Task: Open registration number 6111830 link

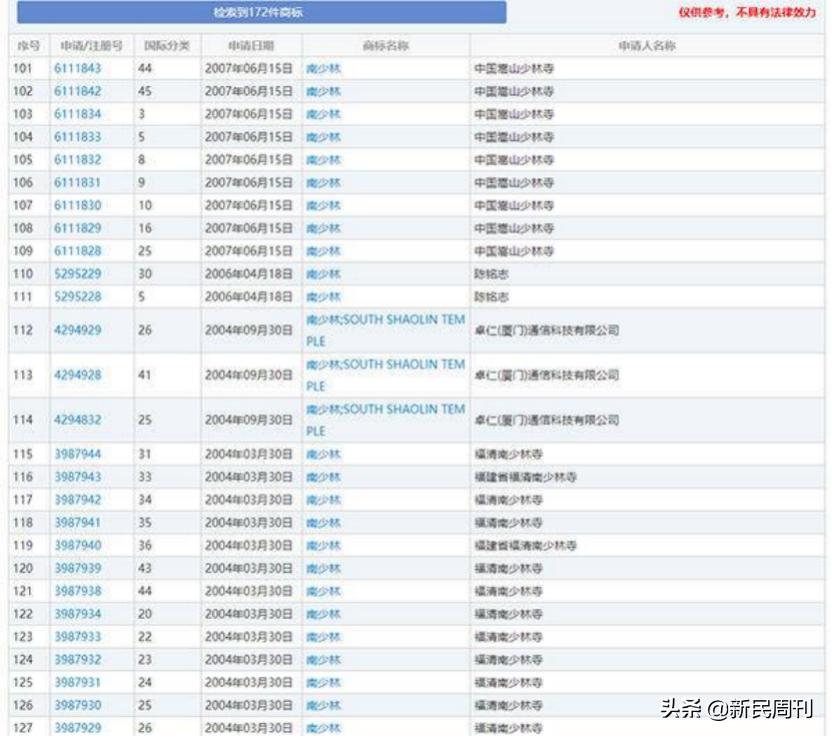Action: point(77,205)
